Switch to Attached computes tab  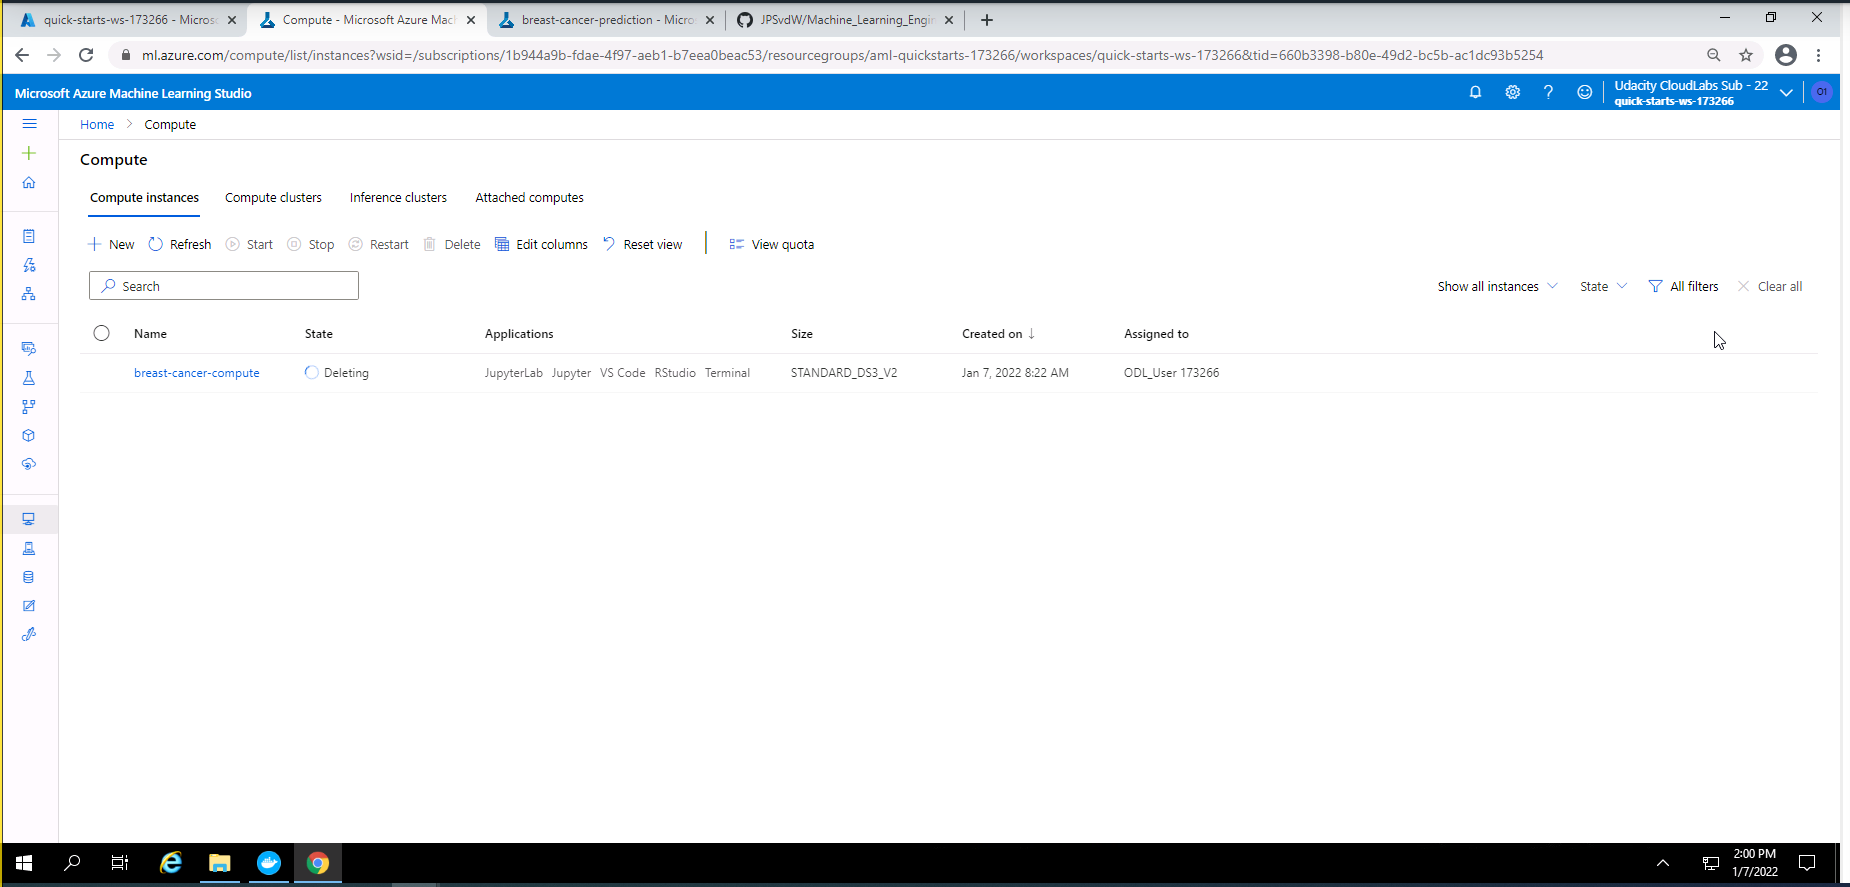[529, 198]
